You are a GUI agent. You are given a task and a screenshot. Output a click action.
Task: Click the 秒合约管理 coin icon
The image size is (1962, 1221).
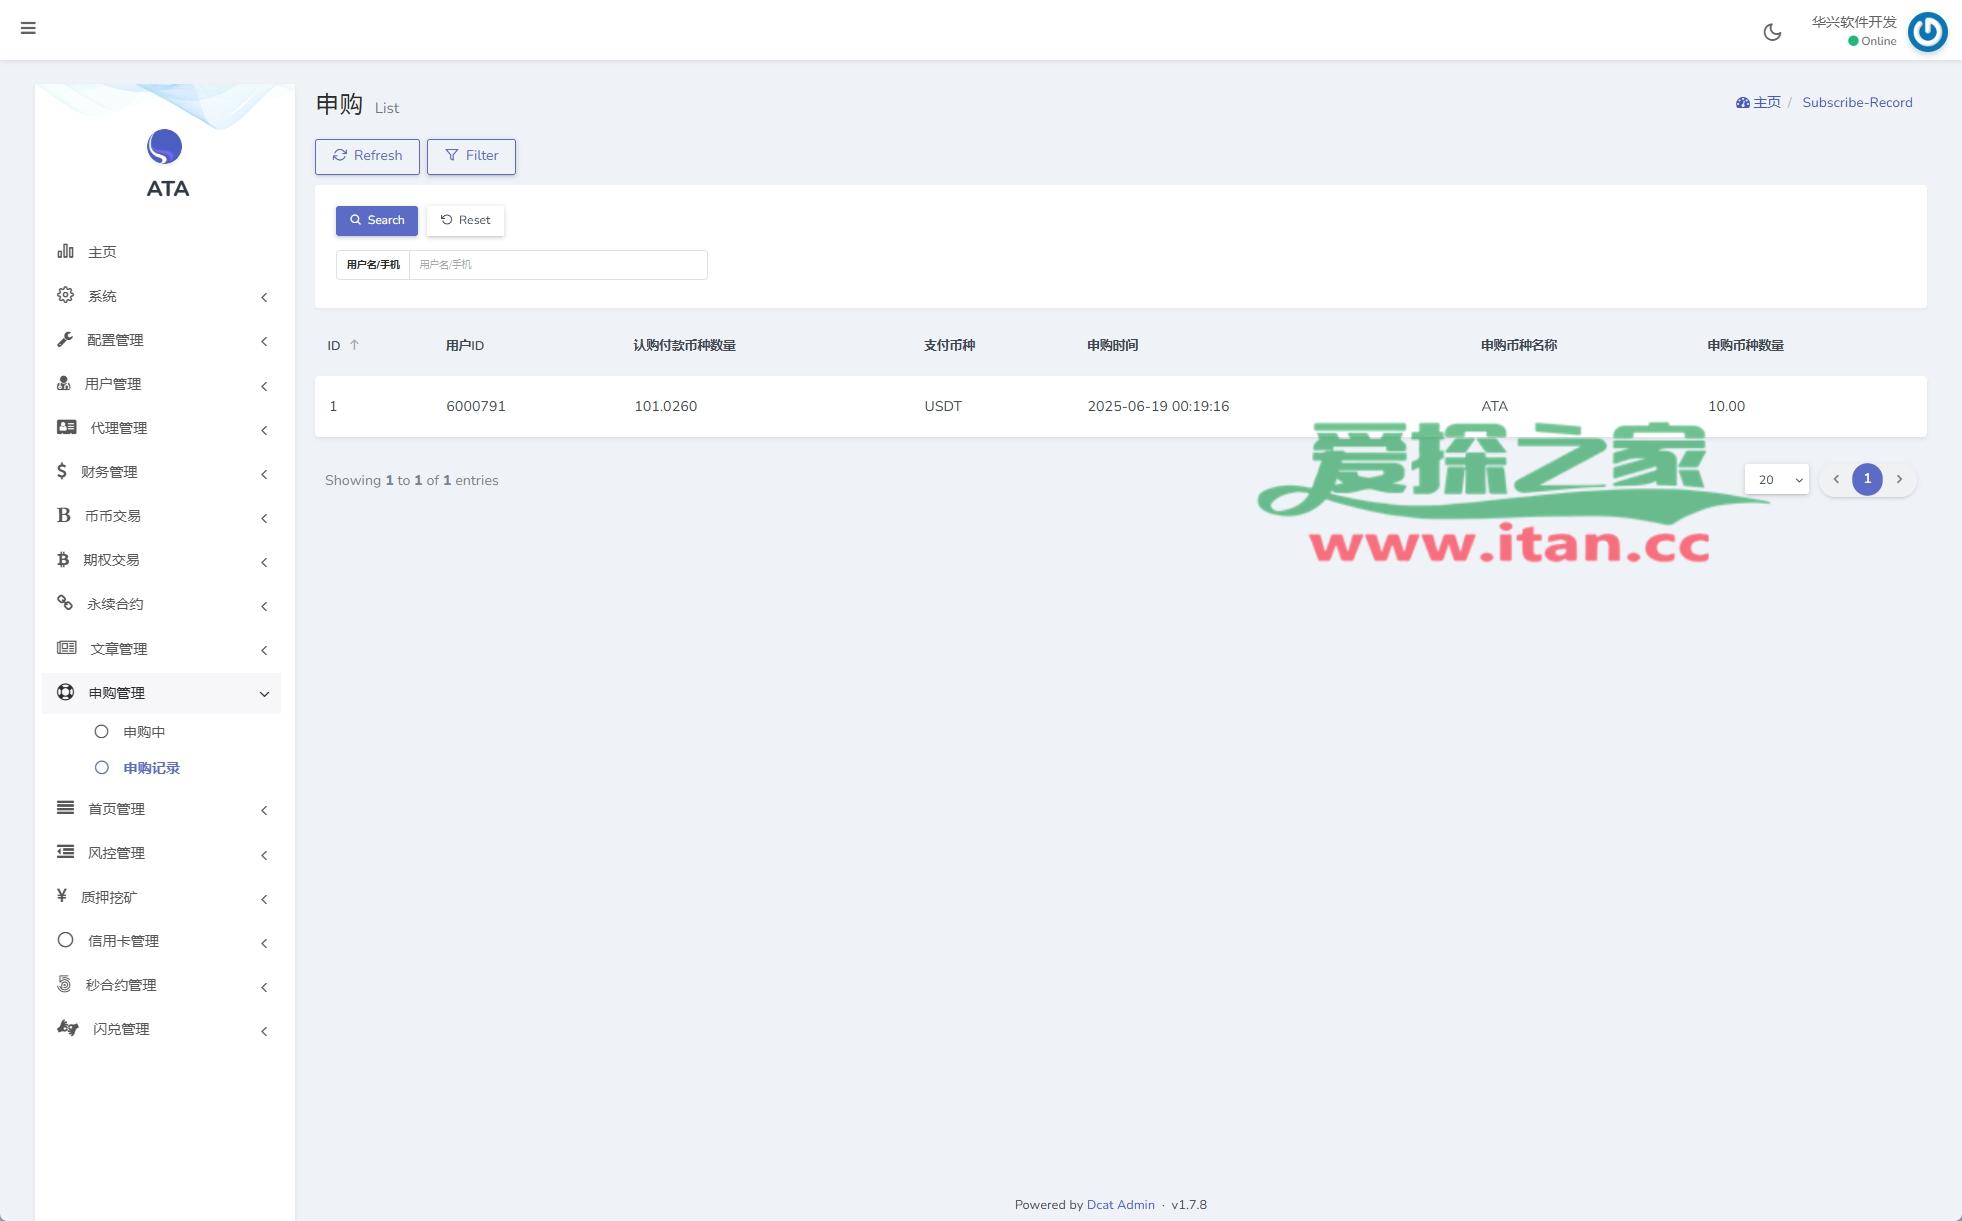[x=64, y=984]
